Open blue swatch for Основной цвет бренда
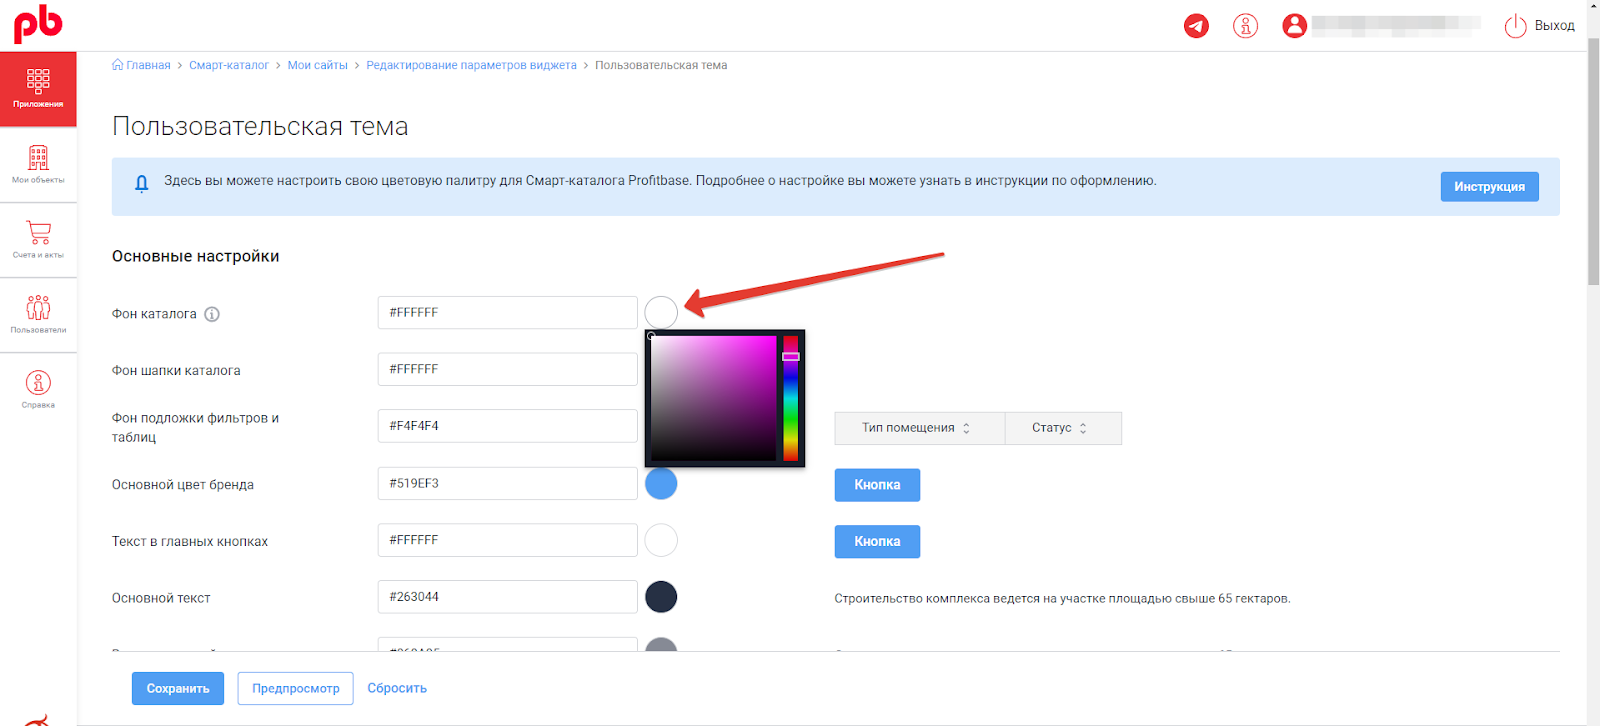Image resolution: width=1600 pixels, height=726 pixels. click(x=661, y=483)
